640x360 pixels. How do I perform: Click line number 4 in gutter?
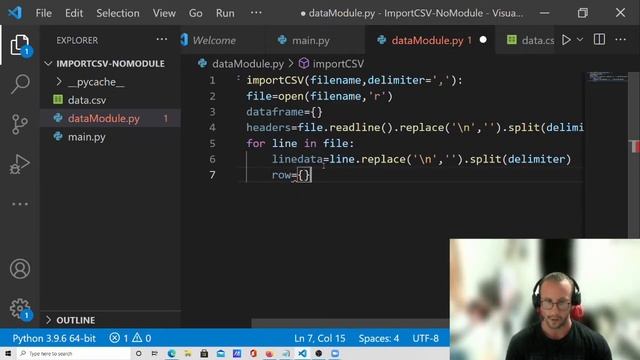tap(212, 127)
